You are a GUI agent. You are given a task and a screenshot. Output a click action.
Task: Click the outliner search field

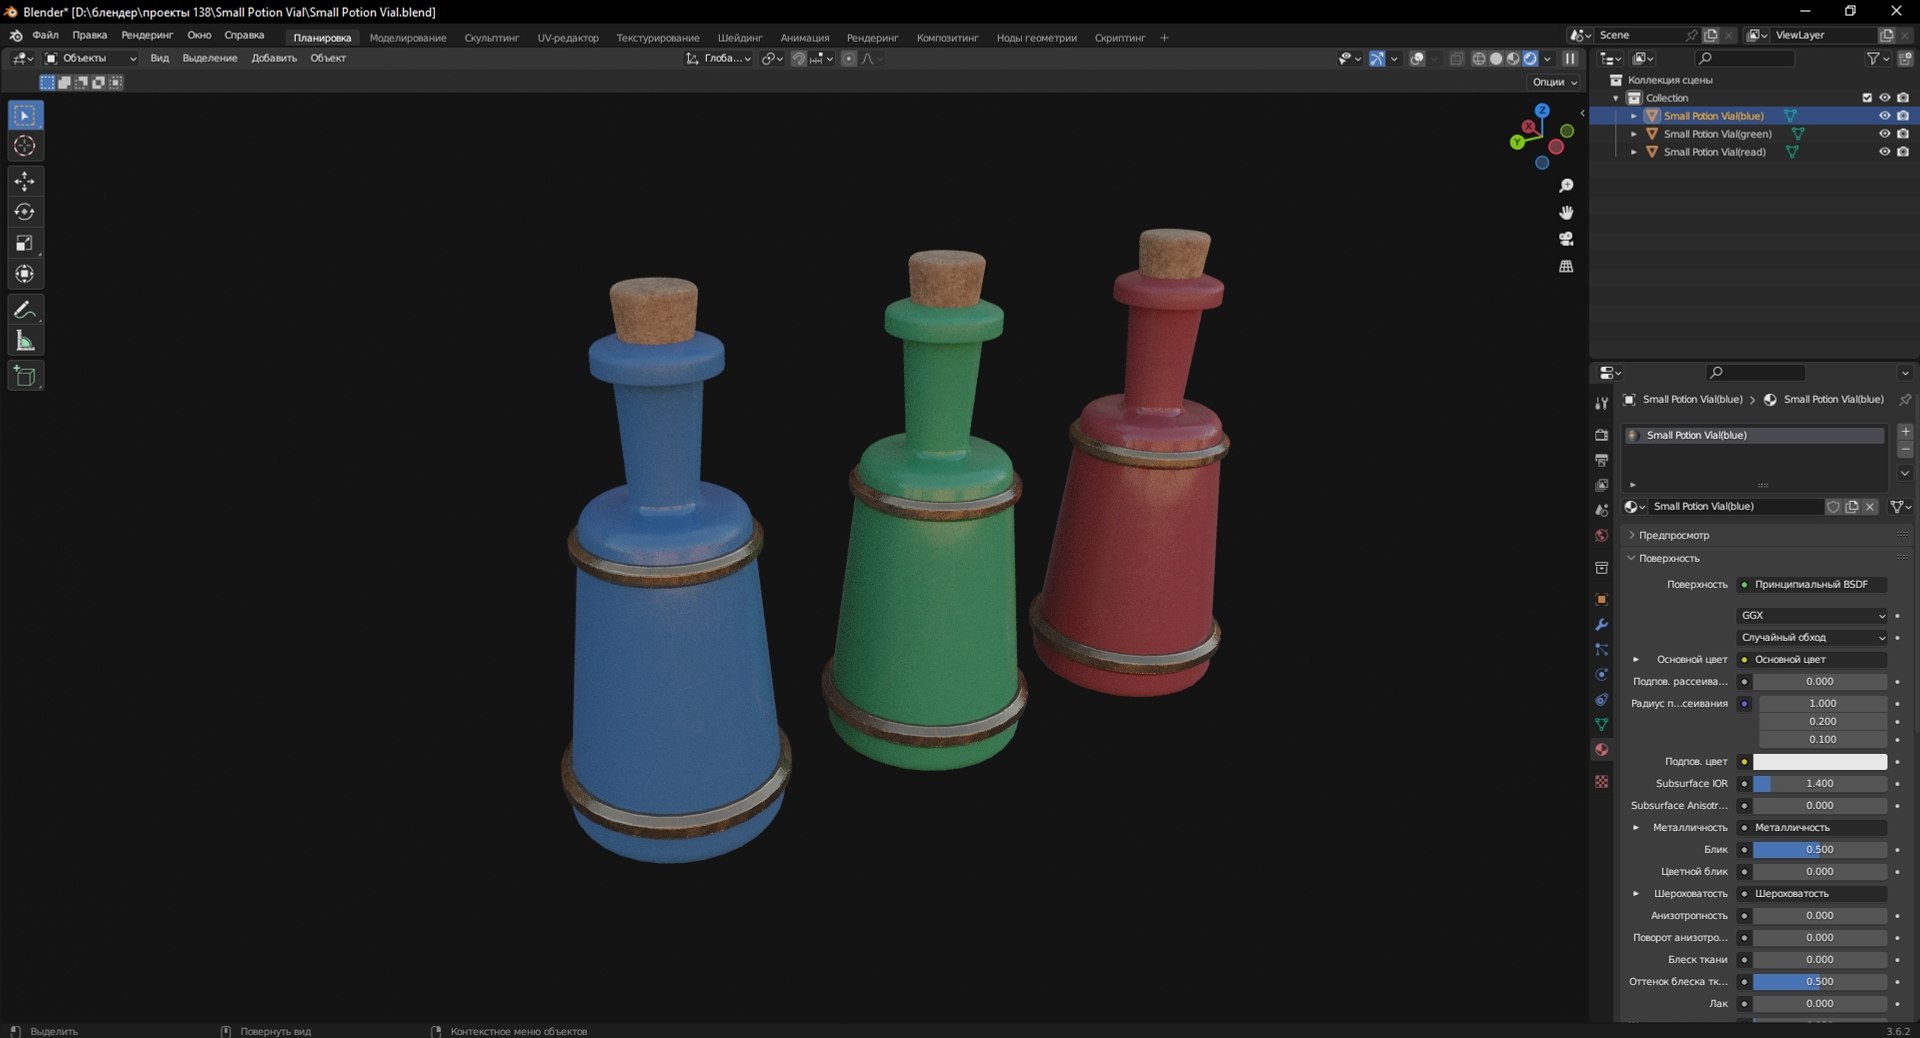(1745, 59)
